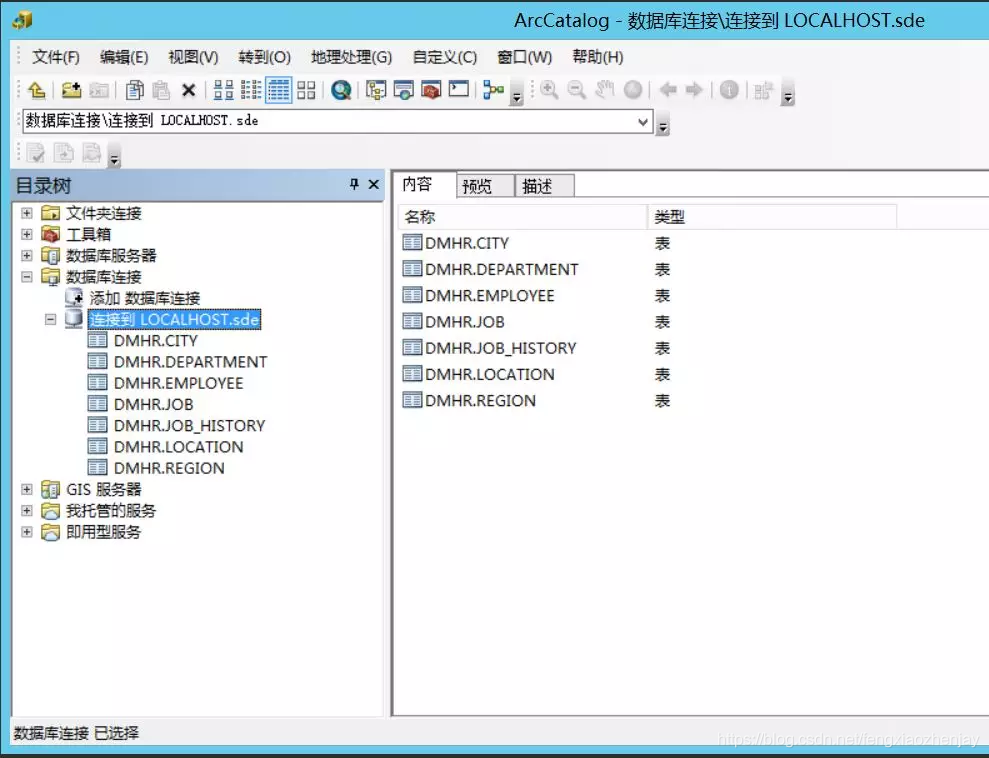Select the Pan hand tool
The width and height of the screenshot is (989, 758).
[x=604, y=90]
